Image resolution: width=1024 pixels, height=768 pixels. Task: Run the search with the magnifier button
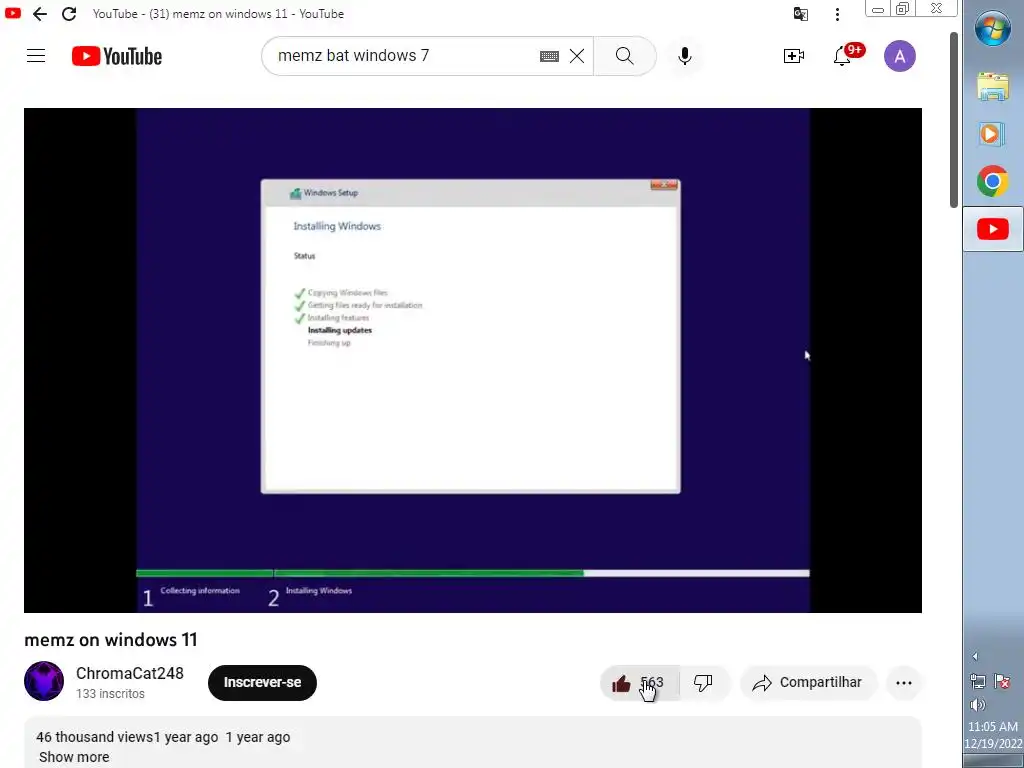(624, 56)
